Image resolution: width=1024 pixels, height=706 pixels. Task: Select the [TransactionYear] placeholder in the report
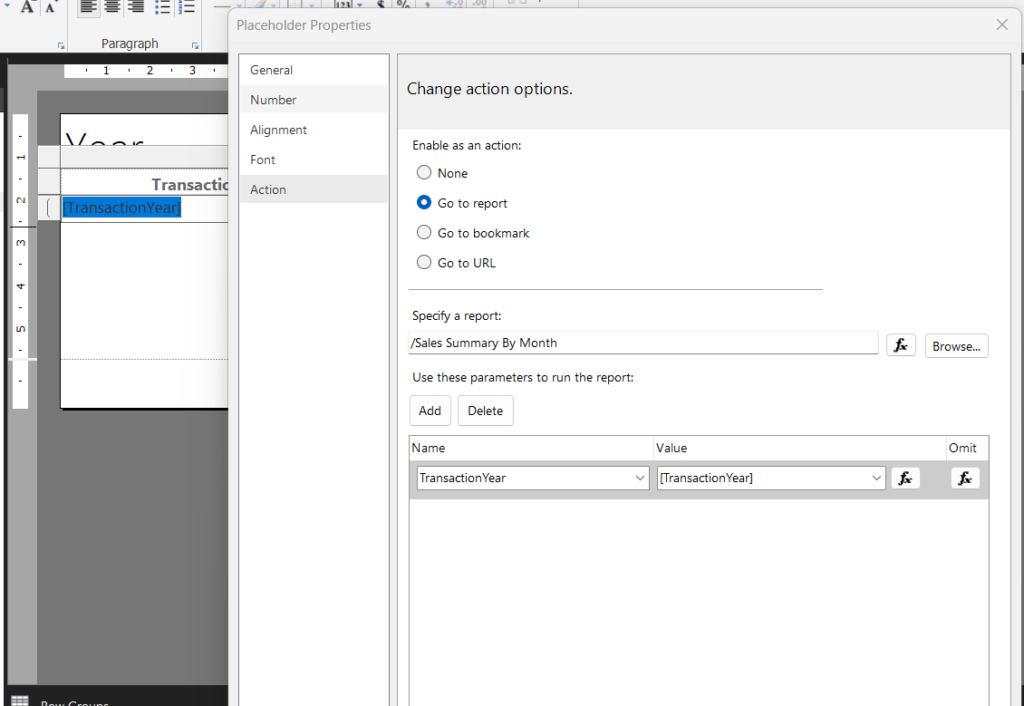pos(121,208)
